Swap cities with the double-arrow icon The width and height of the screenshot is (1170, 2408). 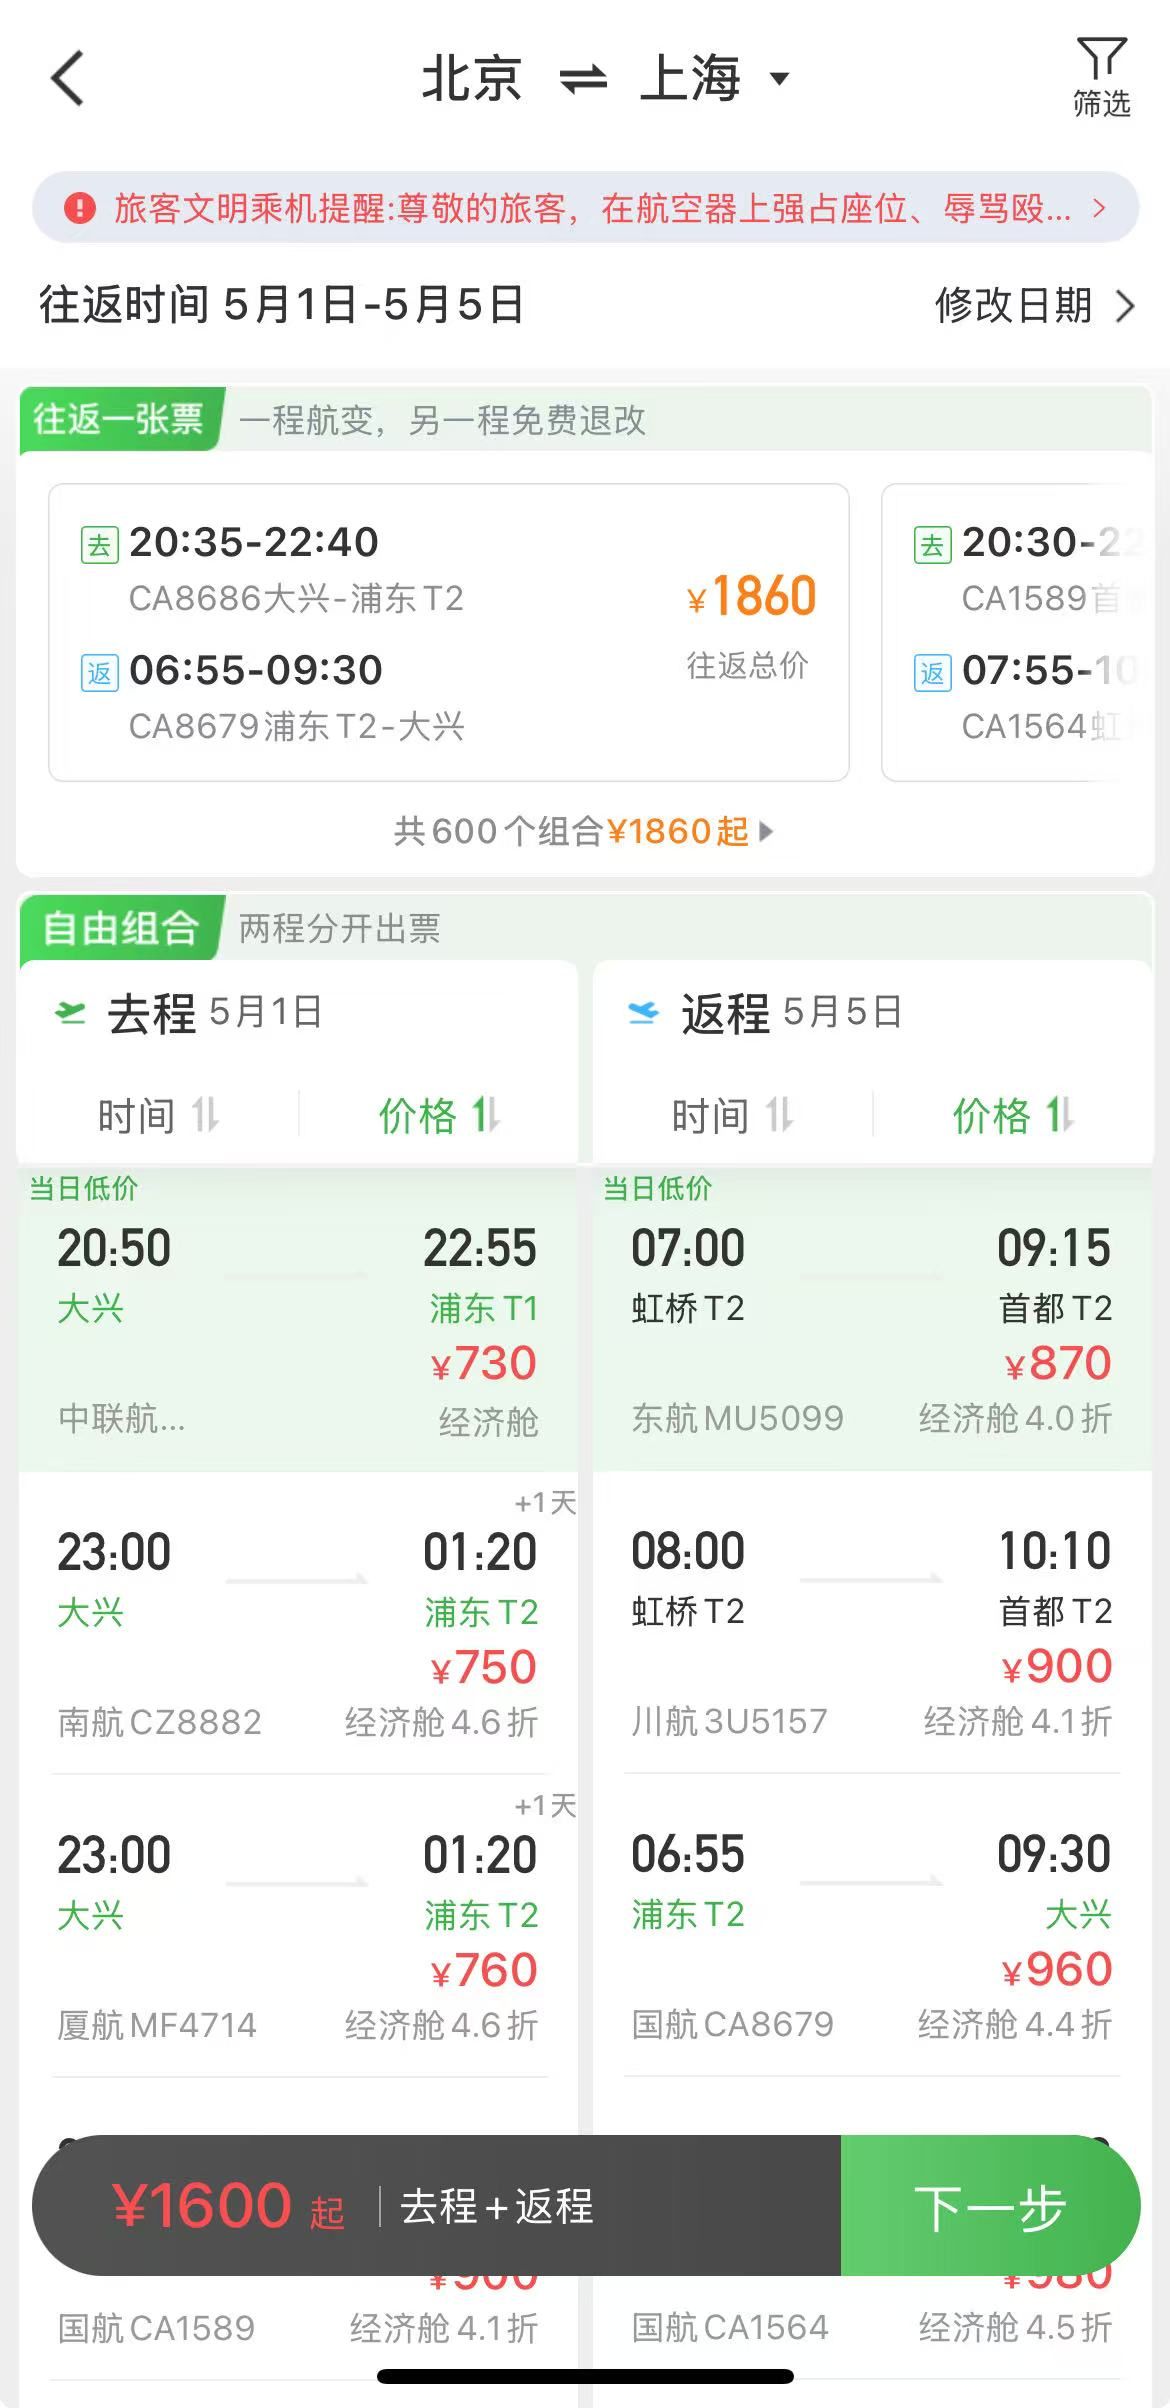point(583,79)
